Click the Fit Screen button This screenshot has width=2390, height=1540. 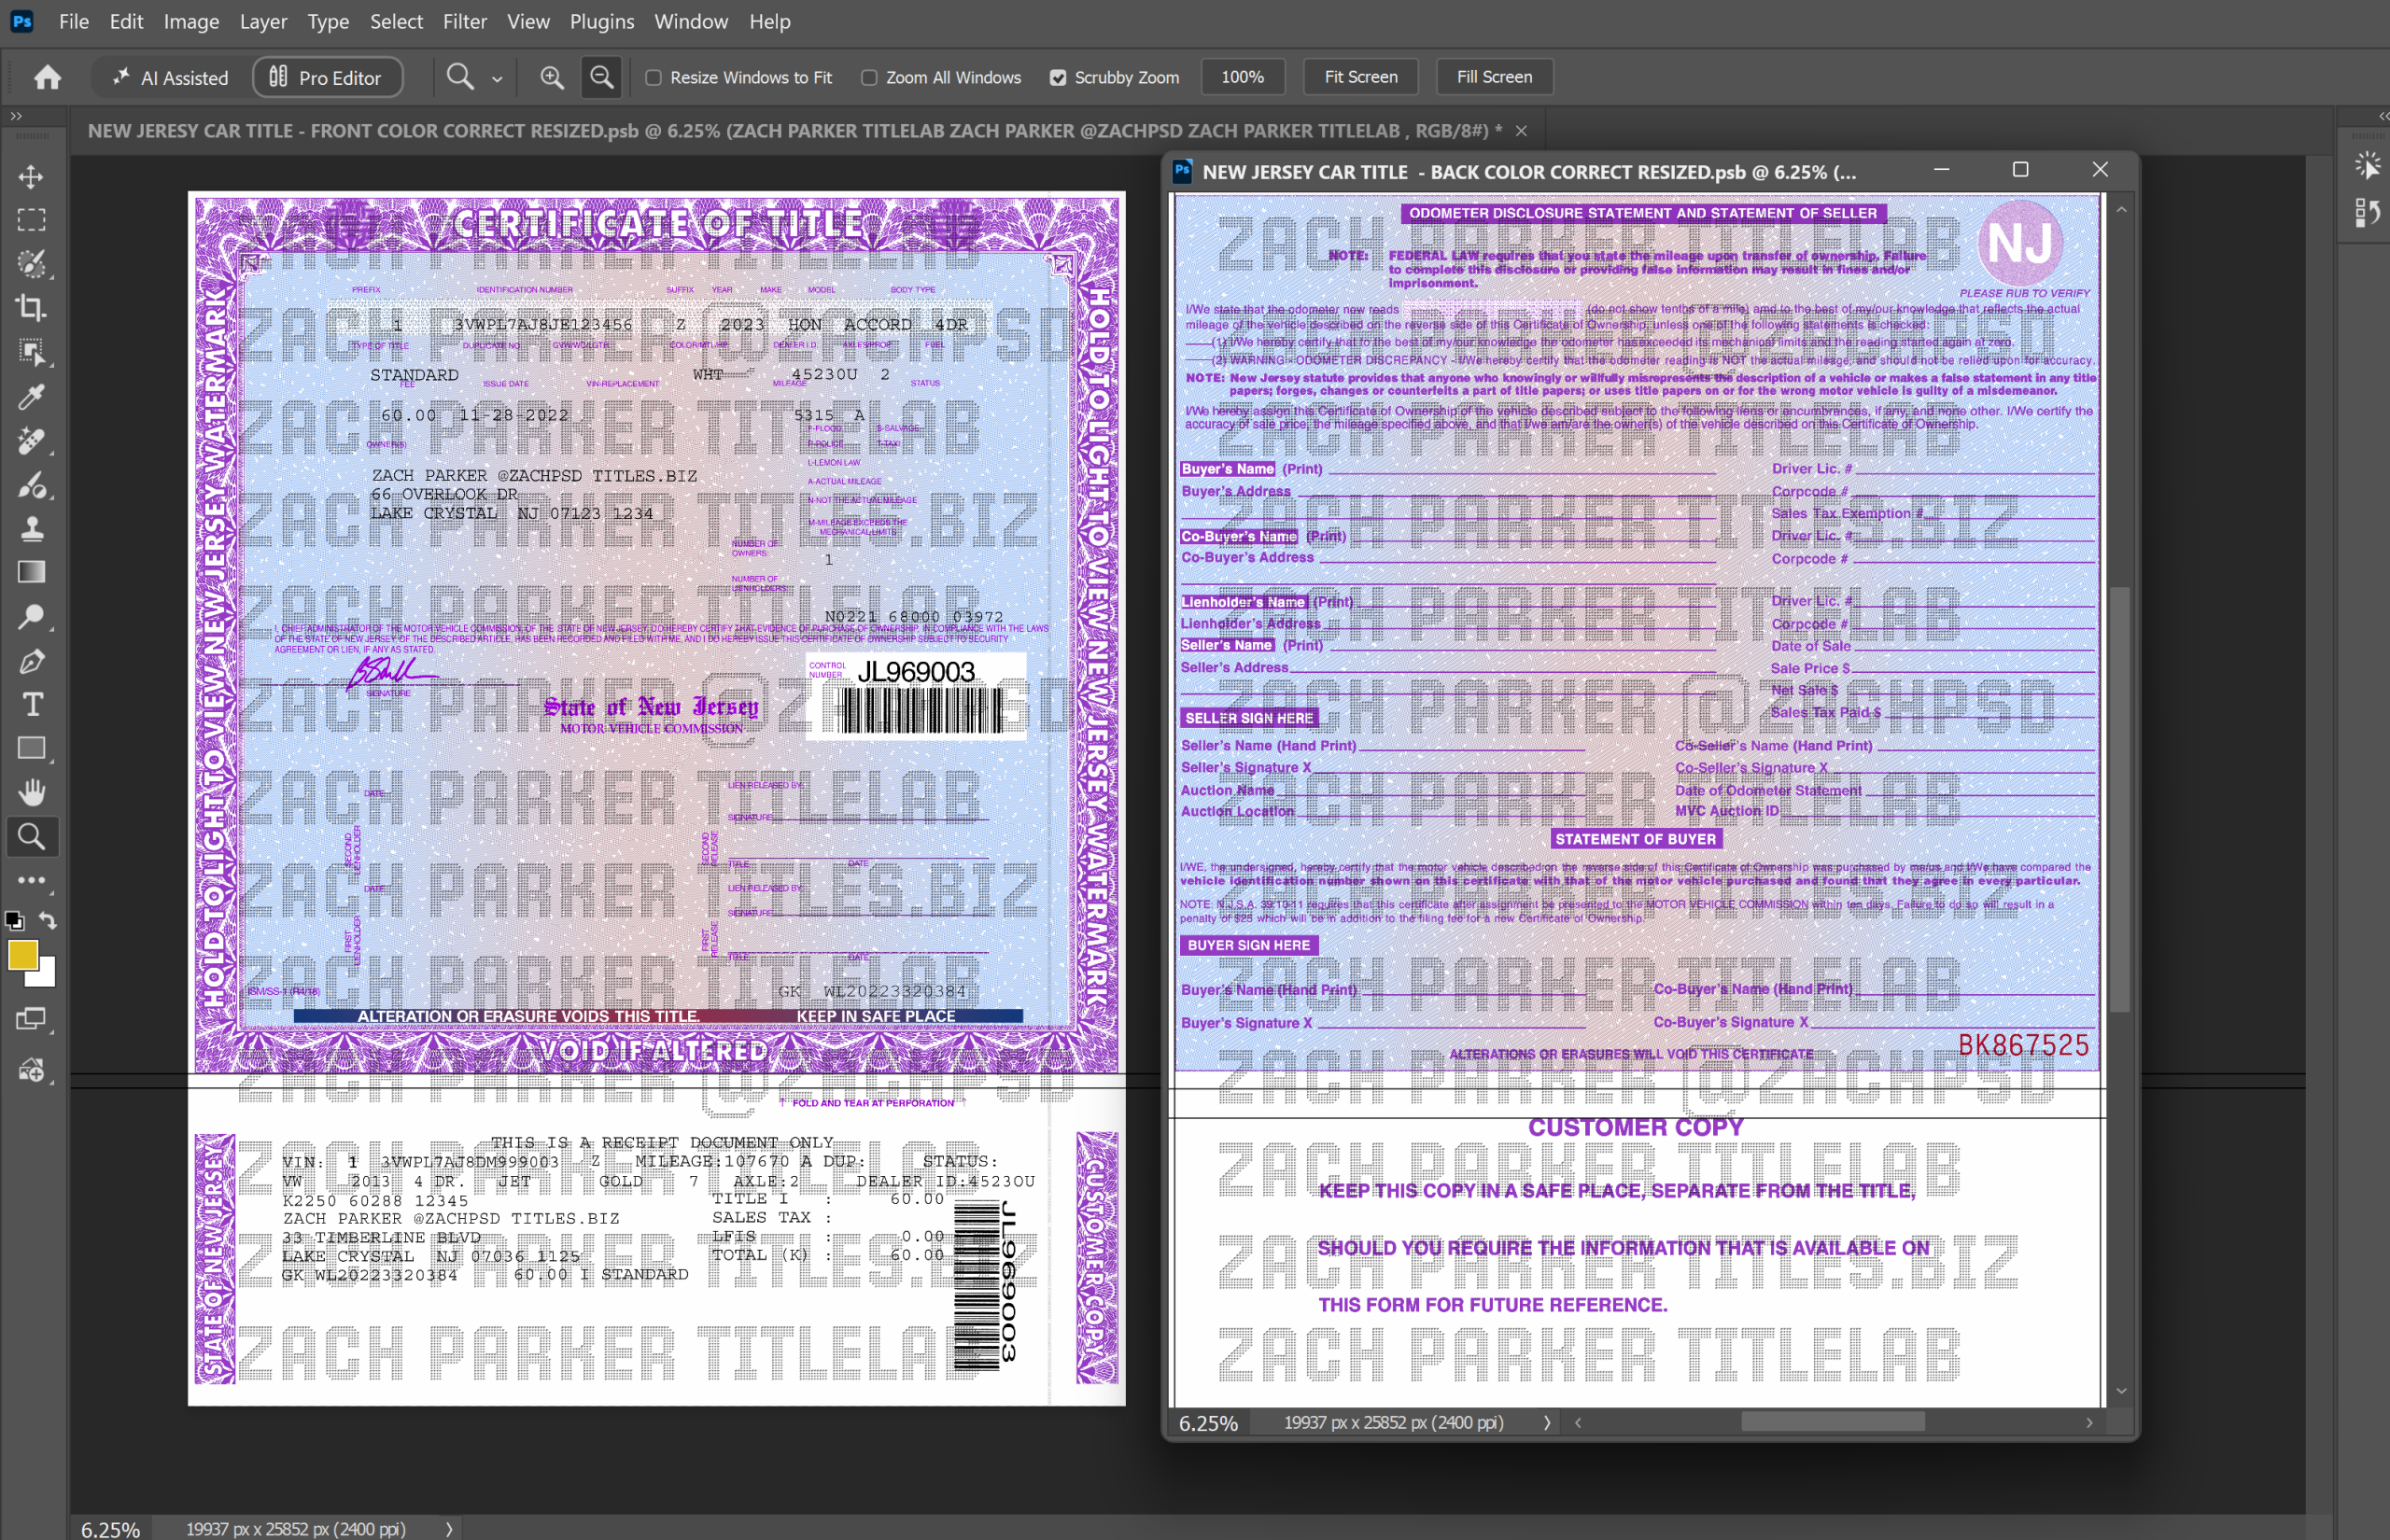point(1360,77)
